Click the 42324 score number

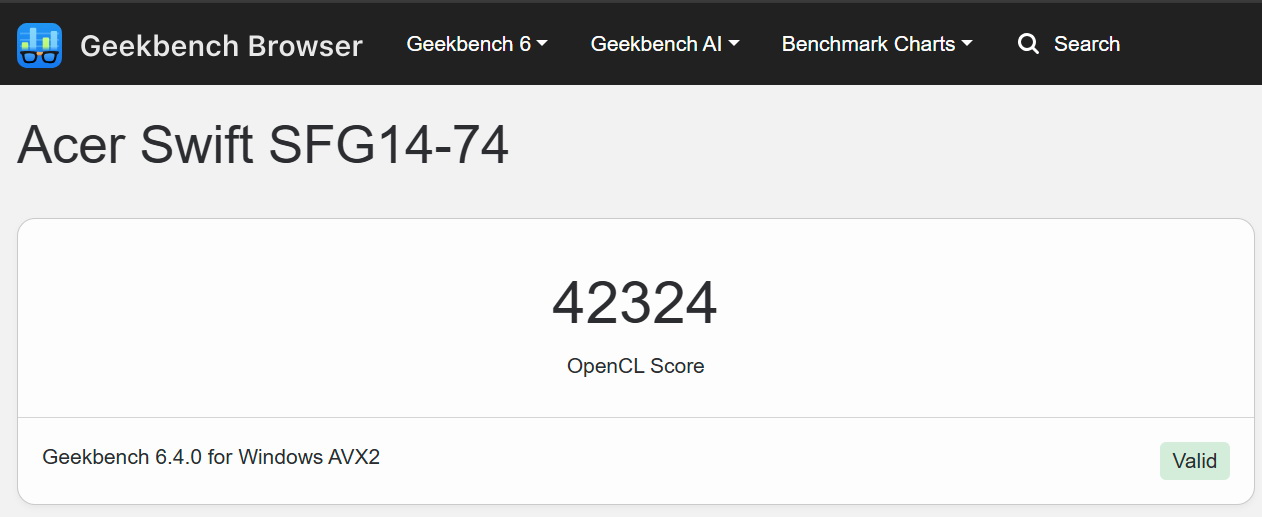coord(635,303)
